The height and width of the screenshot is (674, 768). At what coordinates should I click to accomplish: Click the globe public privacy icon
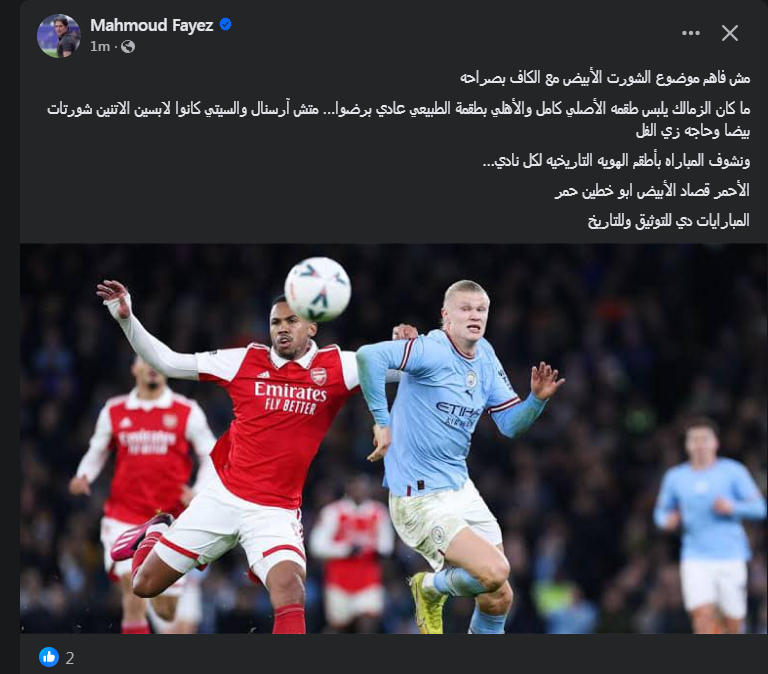128,47
